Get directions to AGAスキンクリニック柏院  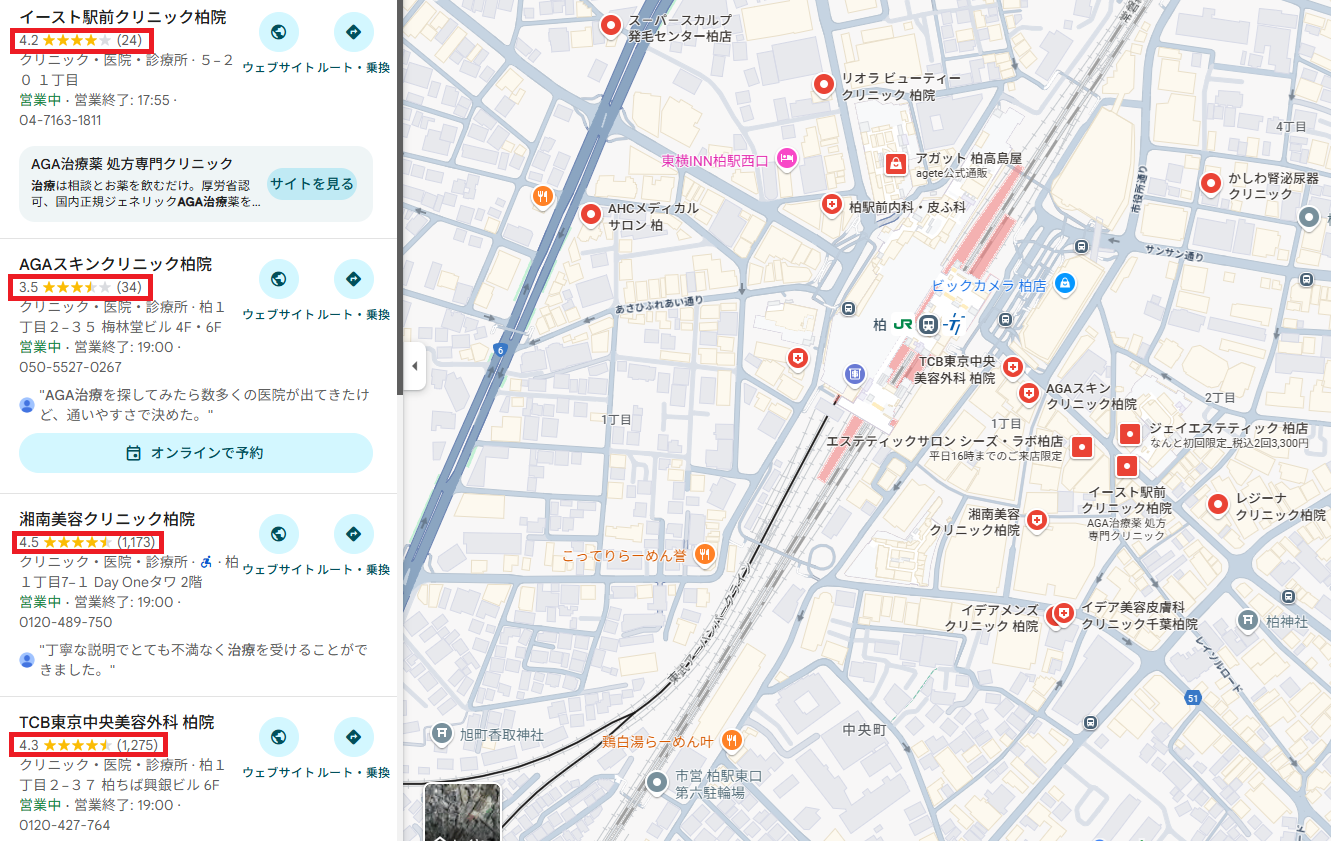pos(353,279)
